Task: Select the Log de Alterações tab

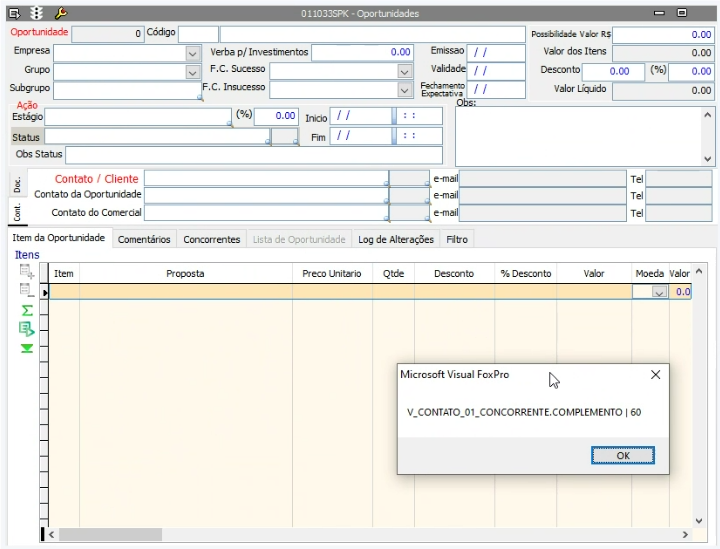Action: click(396, 239)
